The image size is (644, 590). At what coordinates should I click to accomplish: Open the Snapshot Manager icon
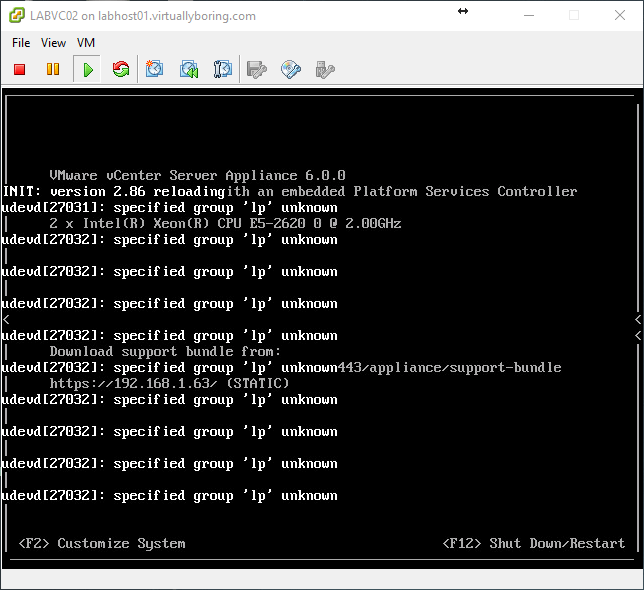pyautogui.click(x=223, y=69)
